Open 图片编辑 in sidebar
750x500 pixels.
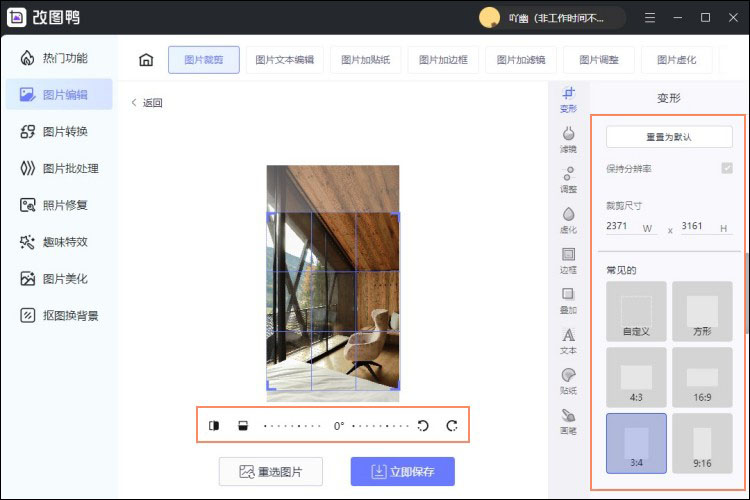(x=59, y=94)
